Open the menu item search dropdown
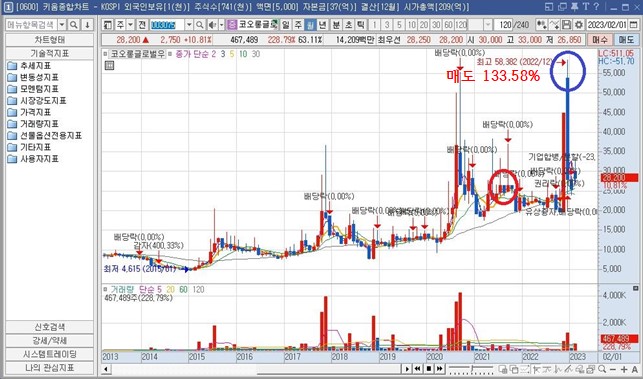The width and height of the screenshot is (643, 379). [x=62, y=25]
